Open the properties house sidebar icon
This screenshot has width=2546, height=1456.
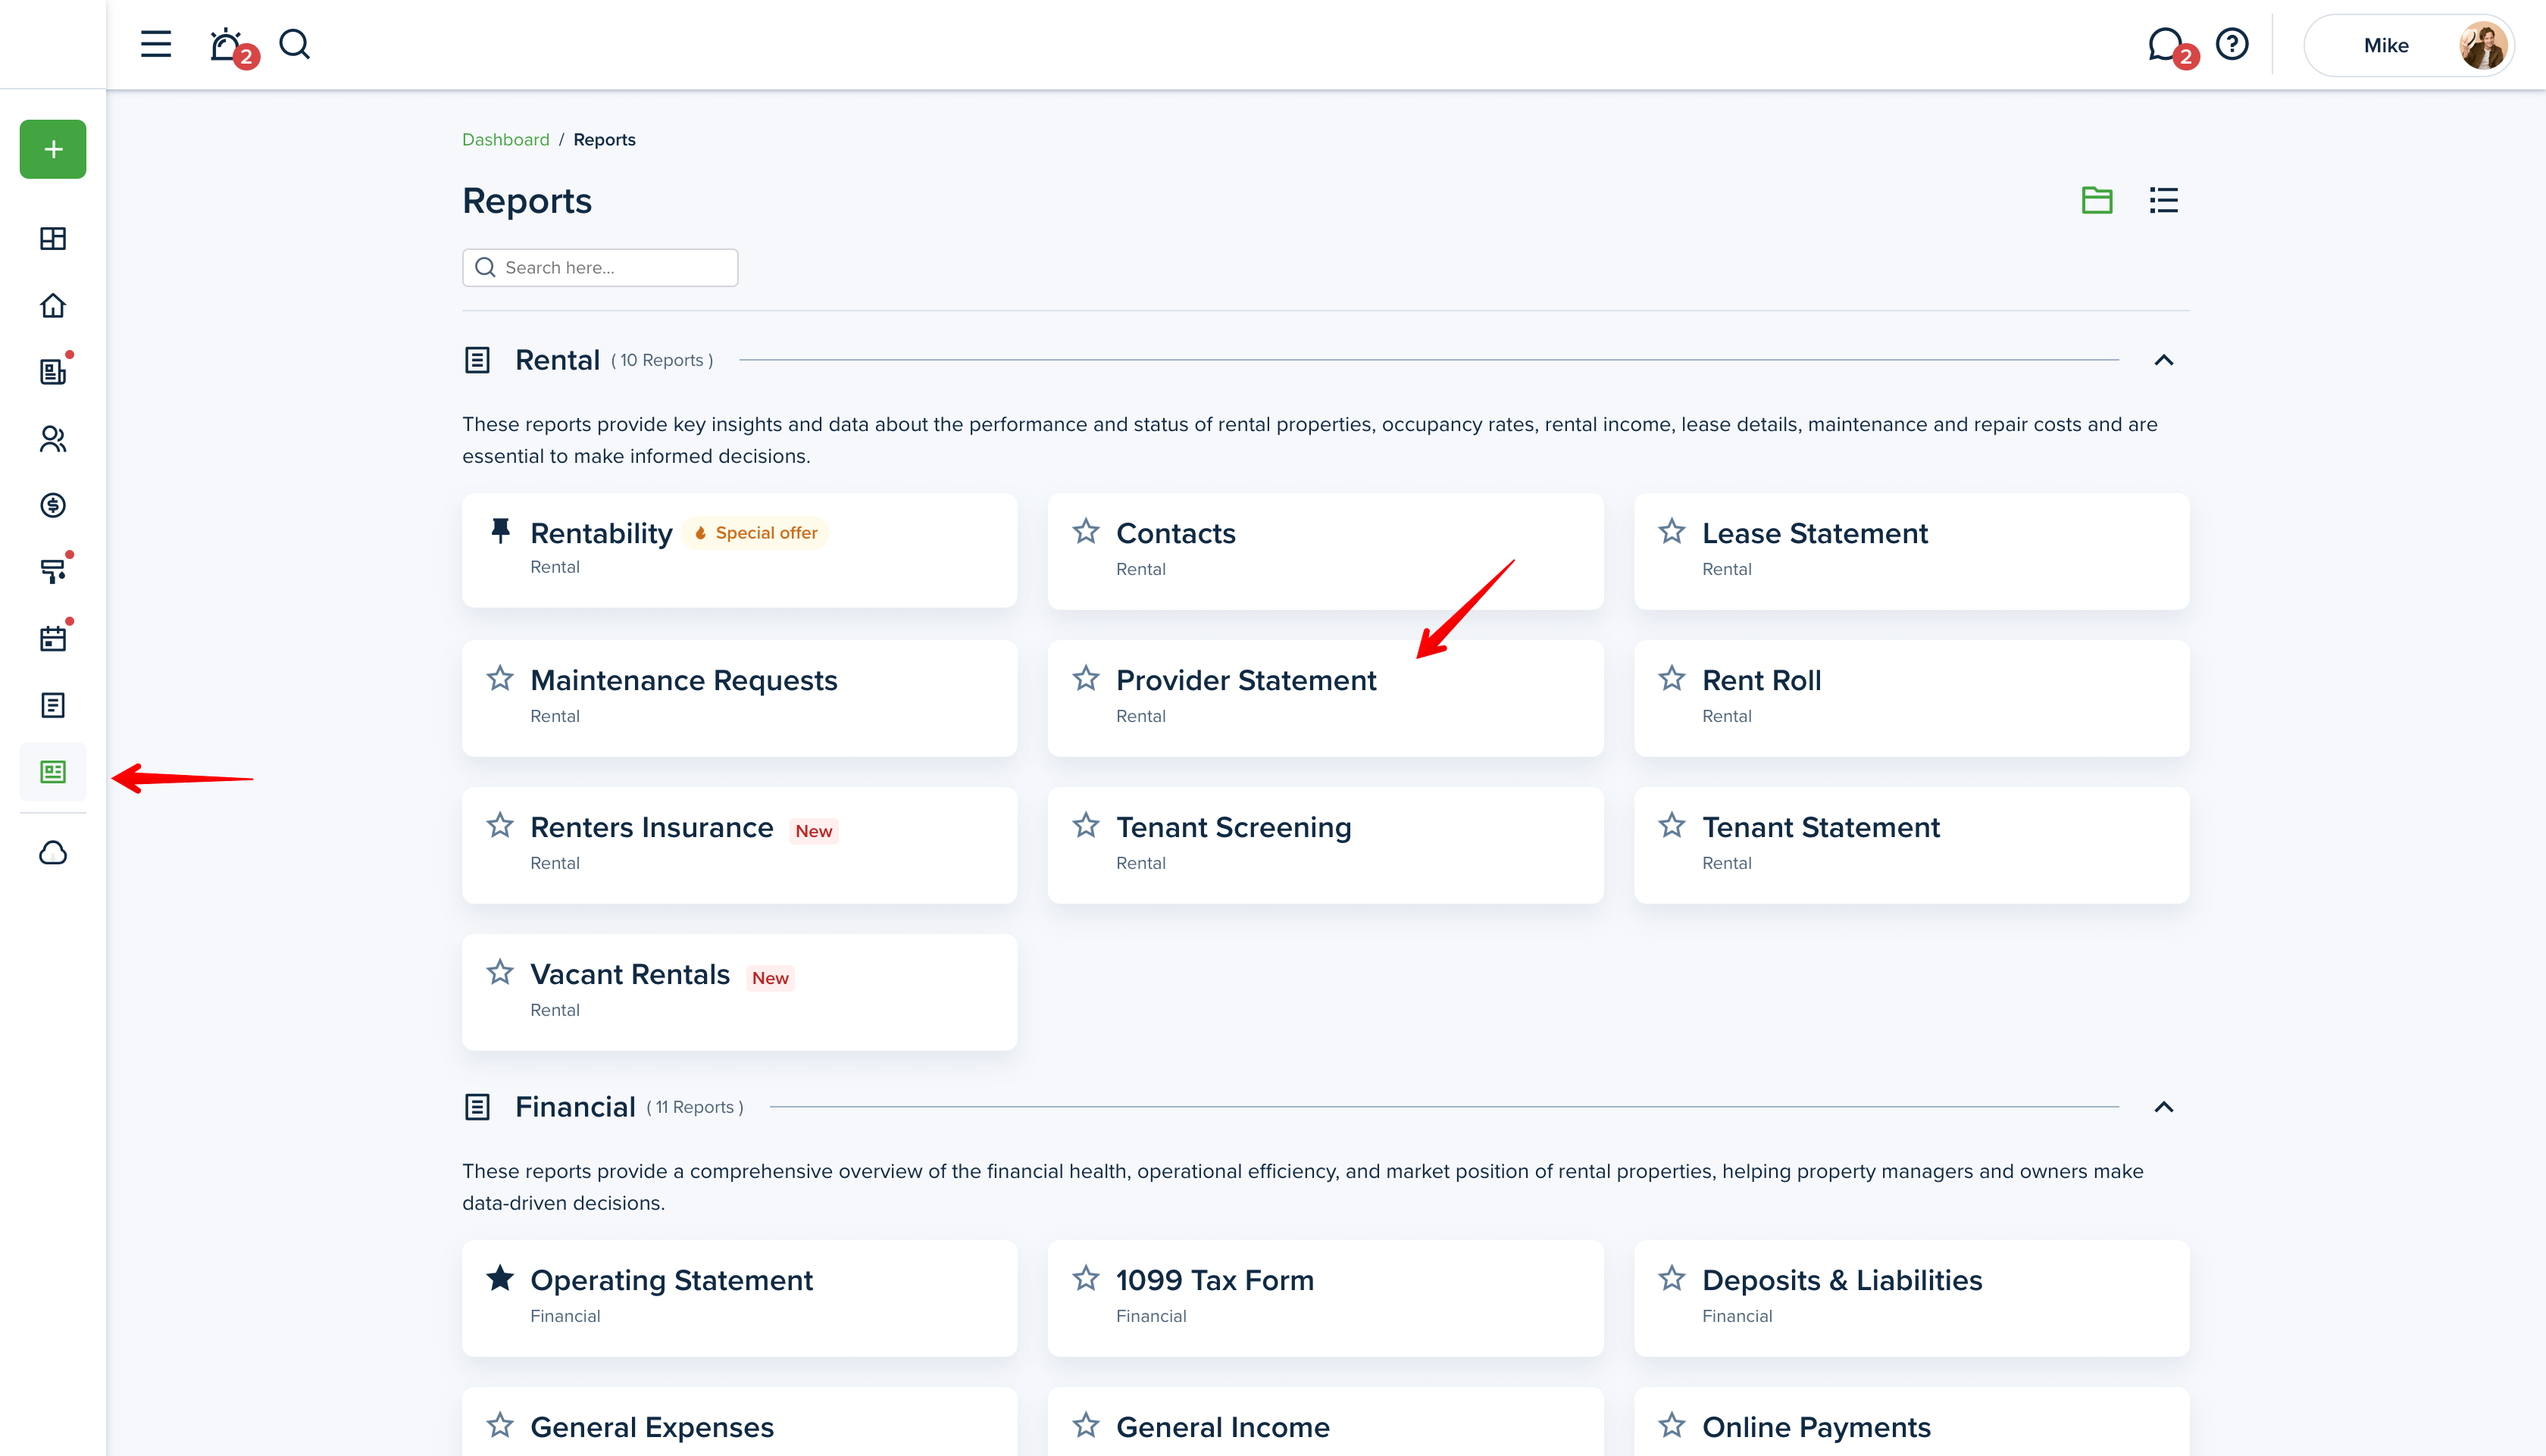[53, 305]
